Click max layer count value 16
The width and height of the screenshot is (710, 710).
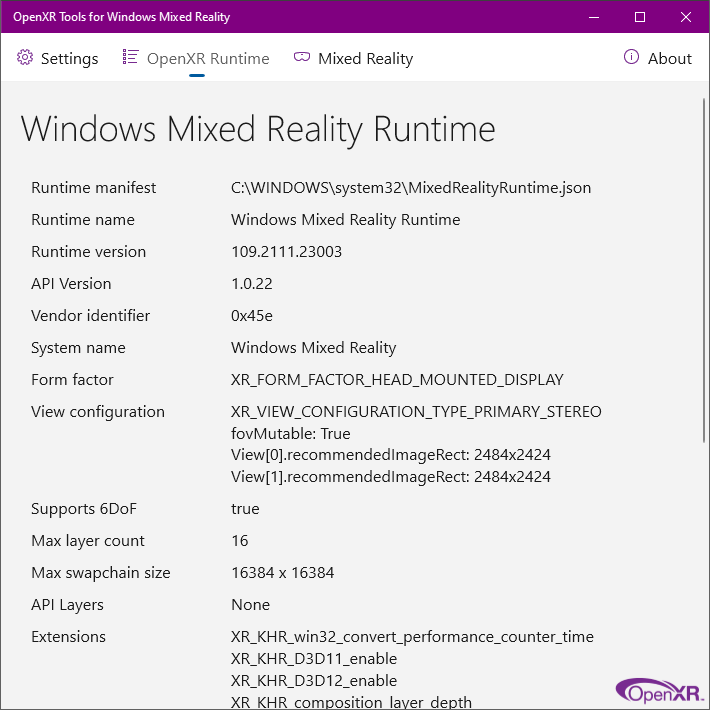[x=240, y=541]
